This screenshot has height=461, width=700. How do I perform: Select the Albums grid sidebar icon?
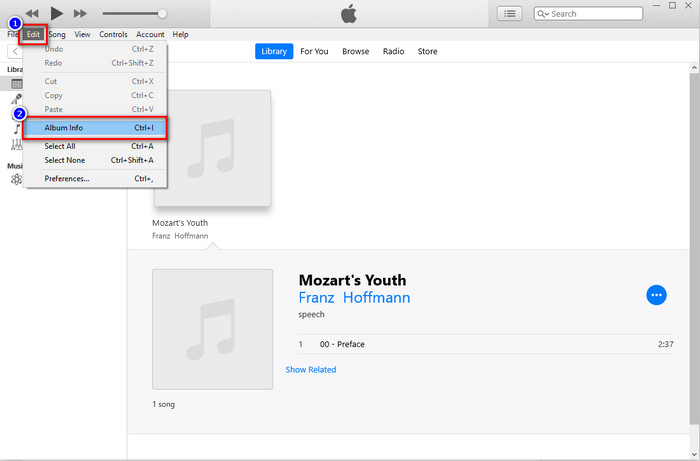click(x=17, y=84)
